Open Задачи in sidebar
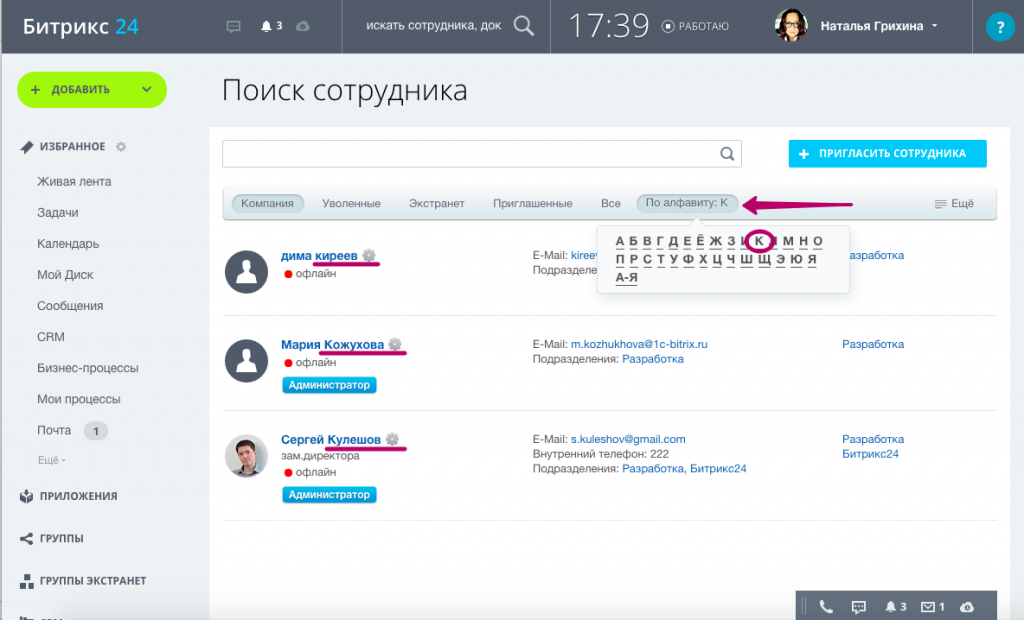 point(57,212)
